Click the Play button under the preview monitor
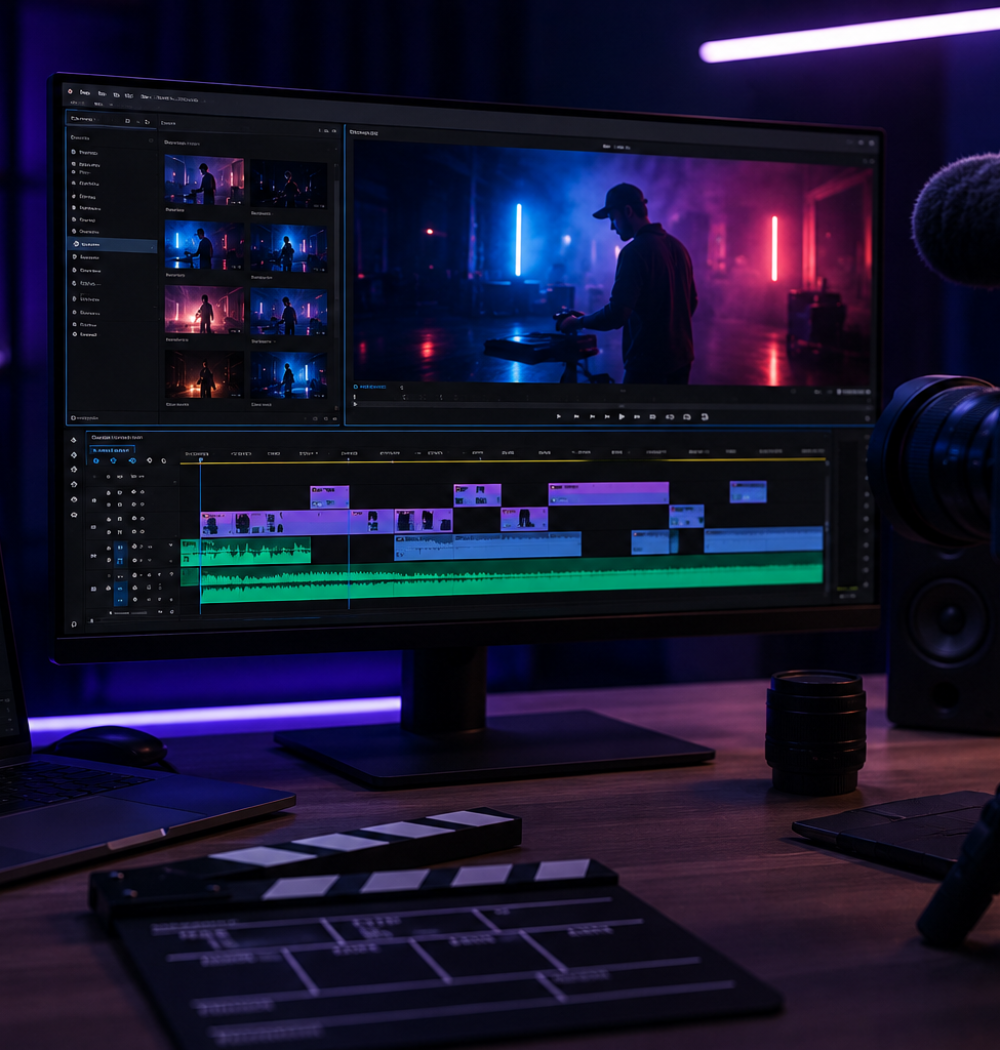The height and width of the screenshot is (1050, 1000). pyautogui.click(x=622, y=417)
